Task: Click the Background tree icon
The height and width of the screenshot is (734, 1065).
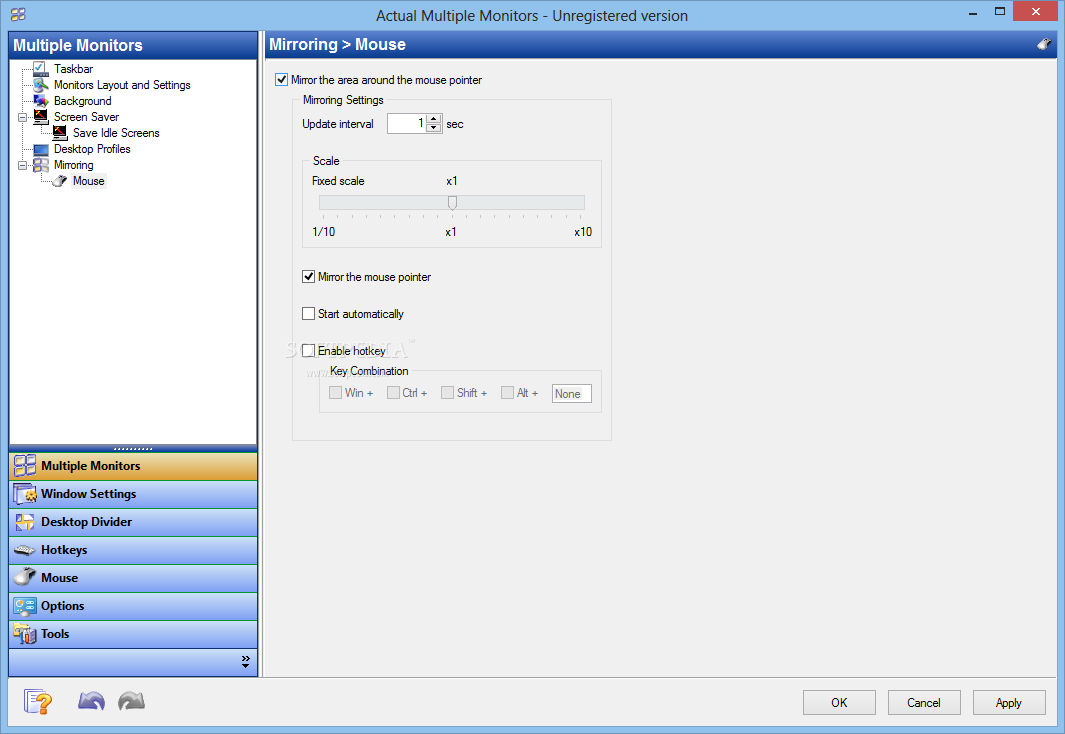Action: tap(41, 101)
